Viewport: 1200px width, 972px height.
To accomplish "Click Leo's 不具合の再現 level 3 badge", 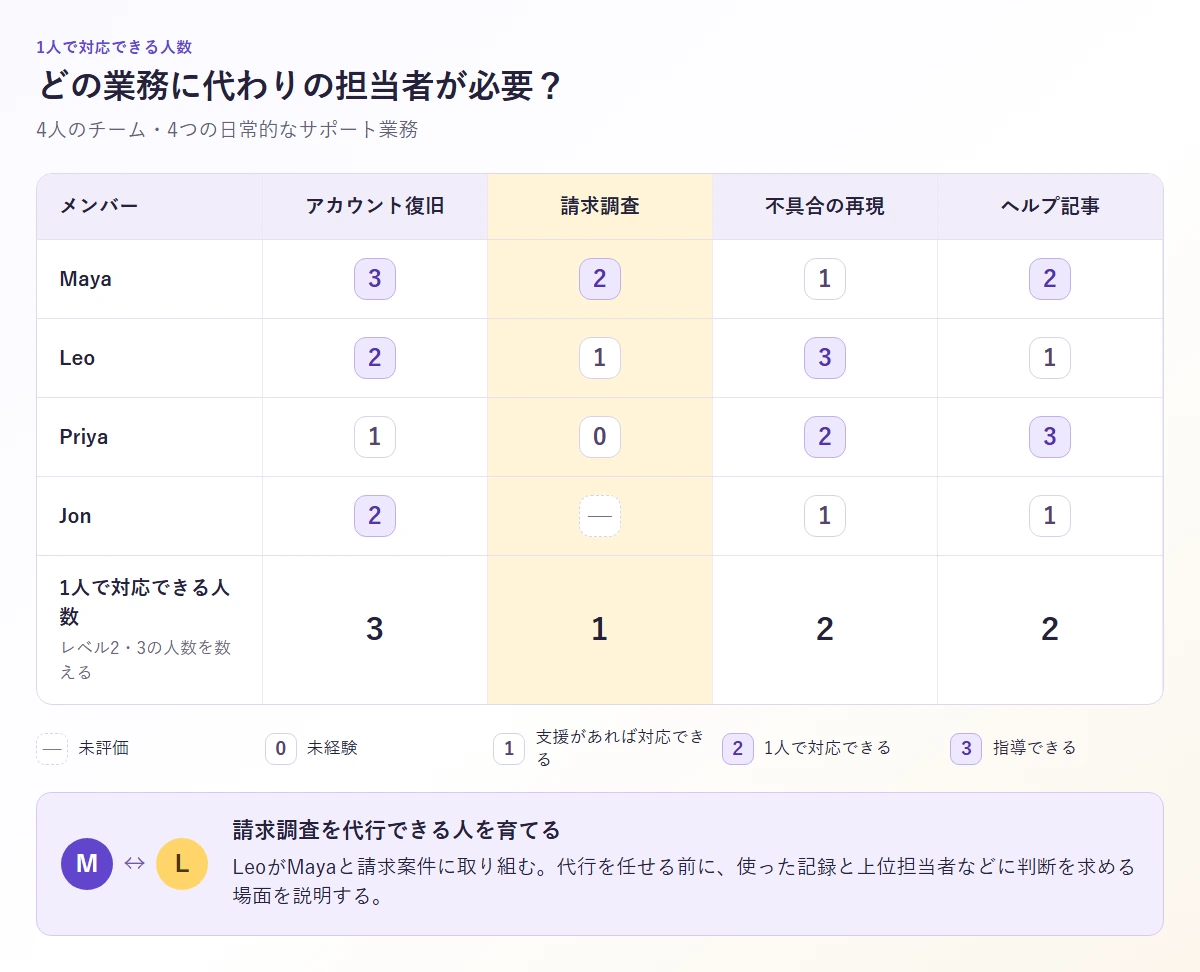I will [825, 358].
